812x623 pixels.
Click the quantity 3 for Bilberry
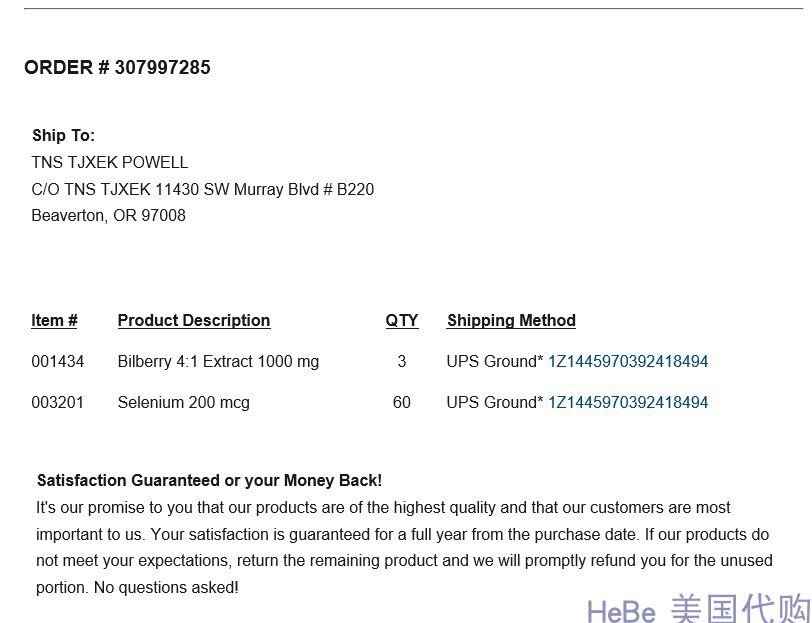point(402,361)
